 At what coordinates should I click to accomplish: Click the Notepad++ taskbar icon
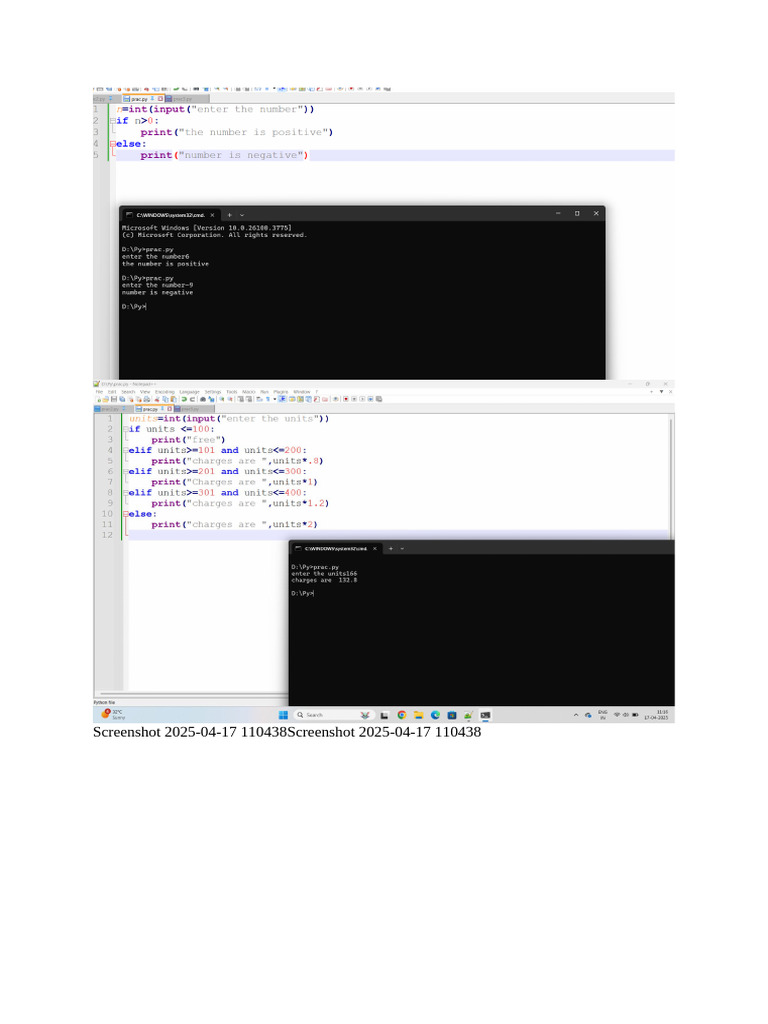pyautogui.click(x=469, y=715)
